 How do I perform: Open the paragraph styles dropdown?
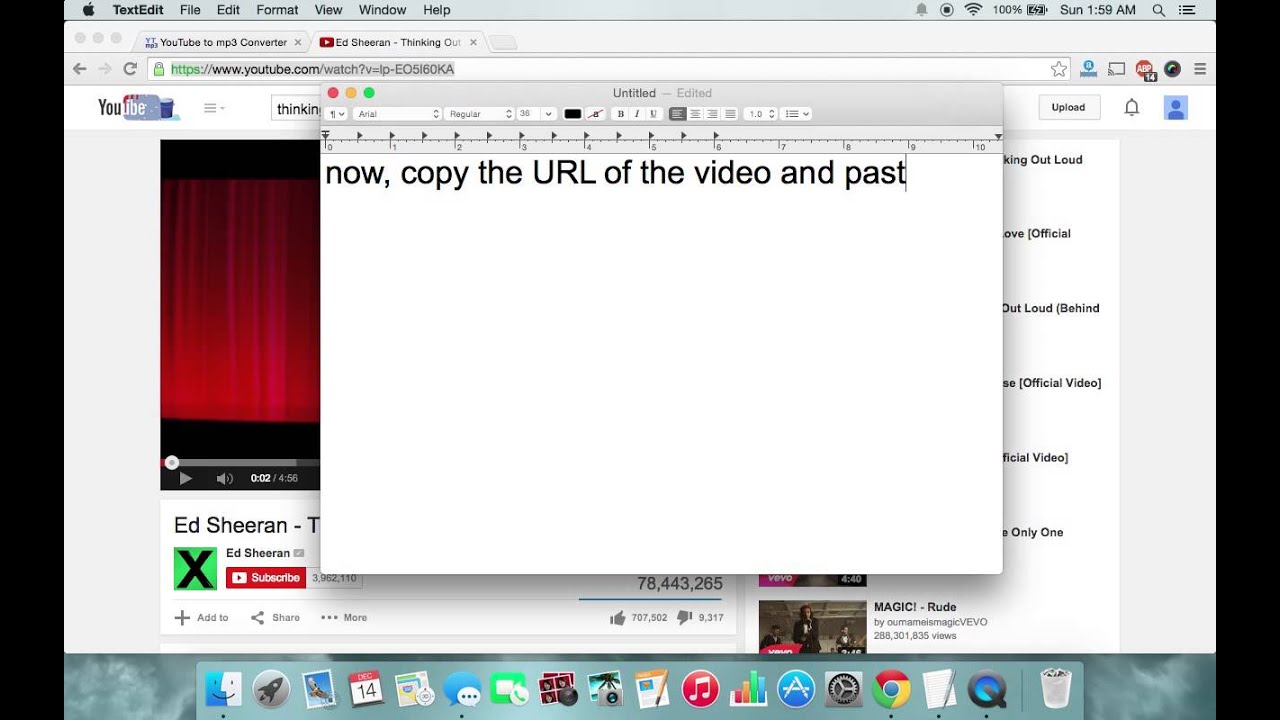(337, 114)
